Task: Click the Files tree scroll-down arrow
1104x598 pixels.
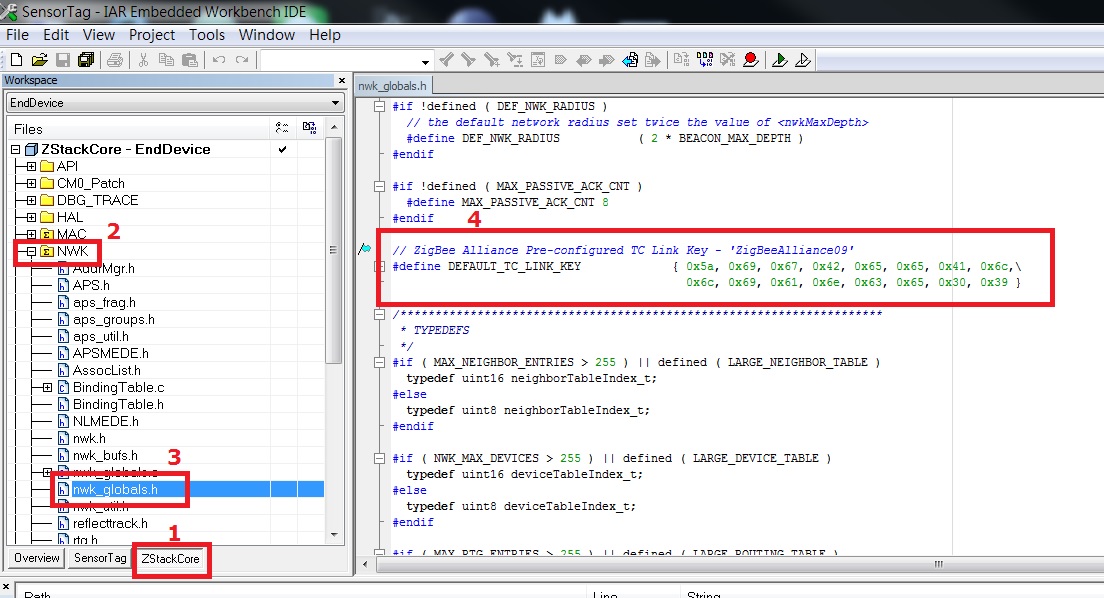Action: tap(334, 535)
